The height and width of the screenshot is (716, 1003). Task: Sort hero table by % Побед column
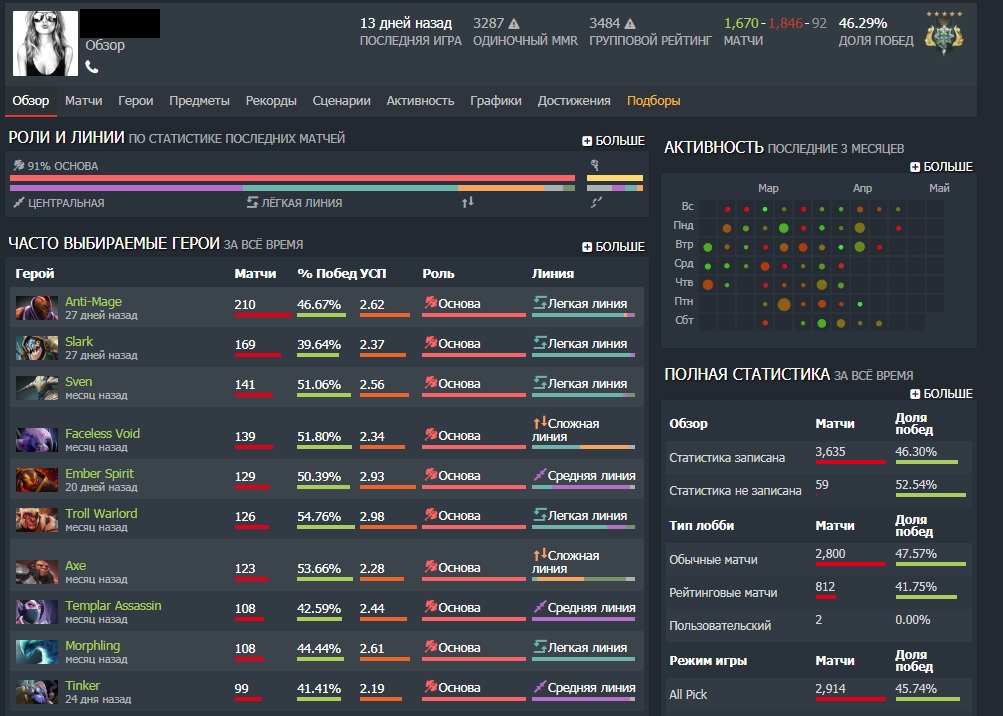326,273
